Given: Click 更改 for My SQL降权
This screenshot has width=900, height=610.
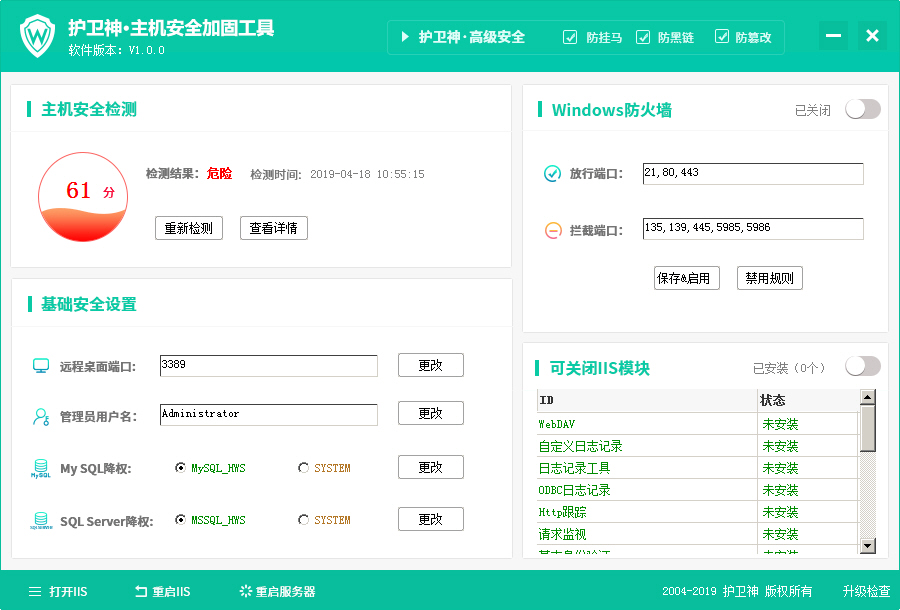Looking at the screenshot, I should pos(430,467).
